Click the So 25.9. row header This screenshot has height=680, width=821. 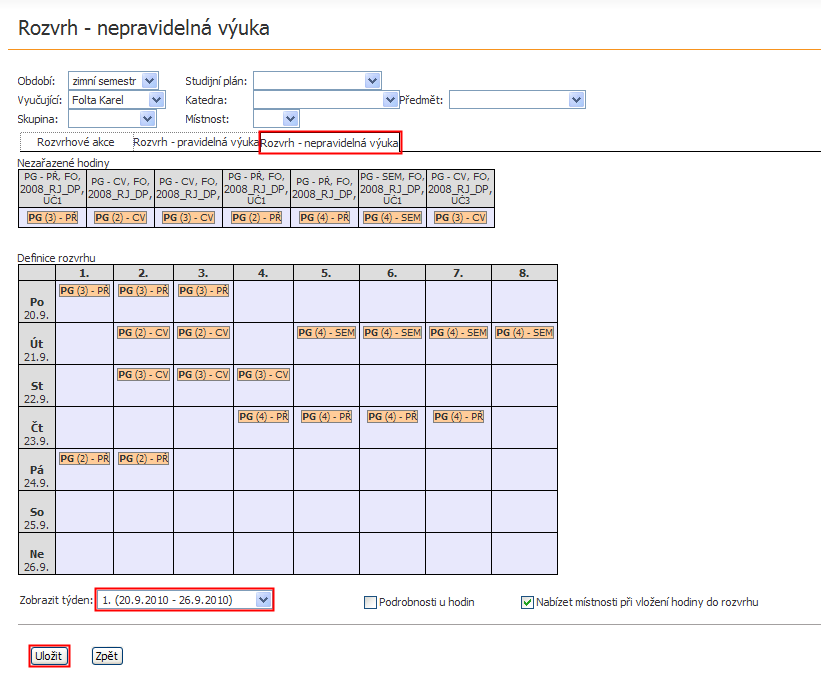tap(37, 511)
